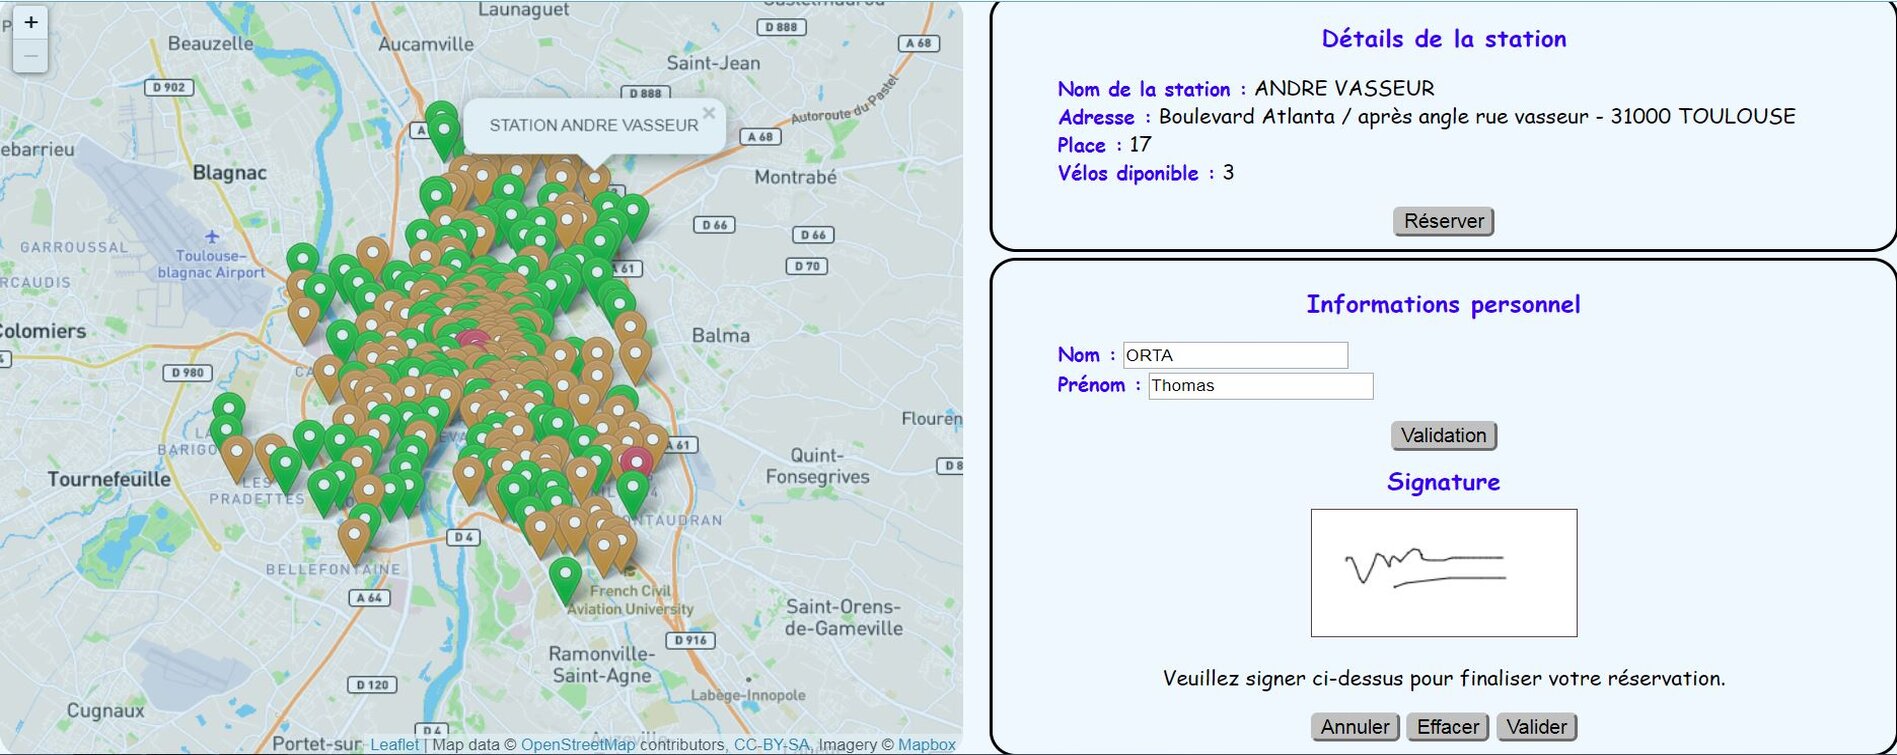Click the Prénom field containing Thomas
Screen dimensions: 1897x755
pyautogui.click(x=1260, y=386)
